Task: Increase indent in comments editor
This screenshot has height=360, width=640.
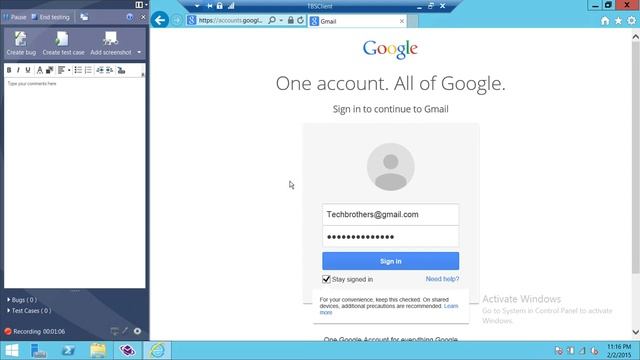Action: [110, 70]
